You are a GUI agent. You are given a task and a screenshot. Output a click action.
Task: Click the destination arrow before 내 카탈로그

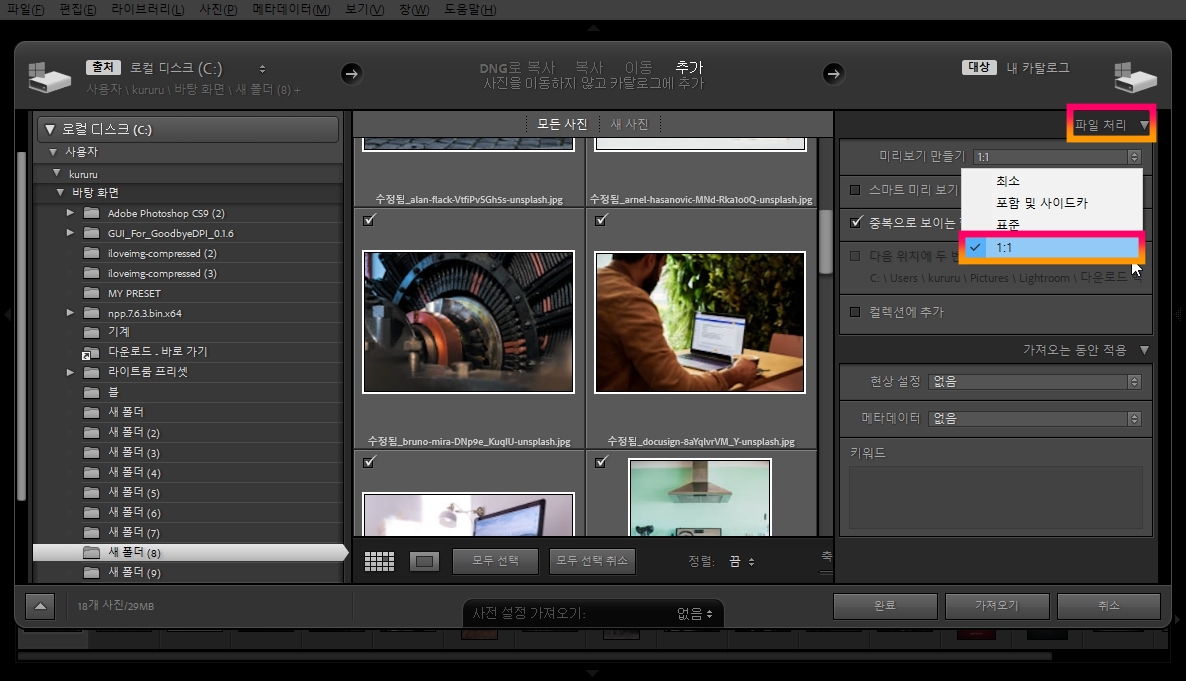click(x=833, y=73)
